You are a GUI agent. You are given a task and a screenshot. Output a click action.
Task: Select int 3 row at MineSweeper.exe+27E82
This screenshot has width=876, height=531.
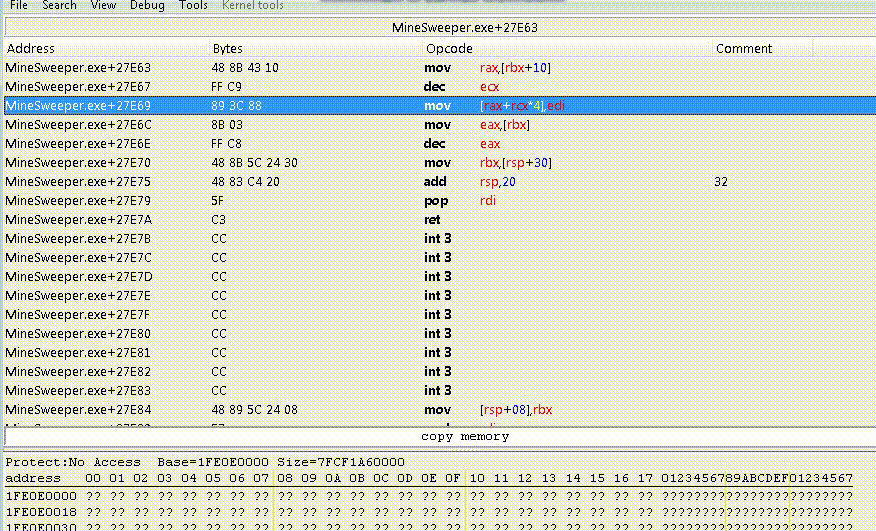(x=440, y=372)
